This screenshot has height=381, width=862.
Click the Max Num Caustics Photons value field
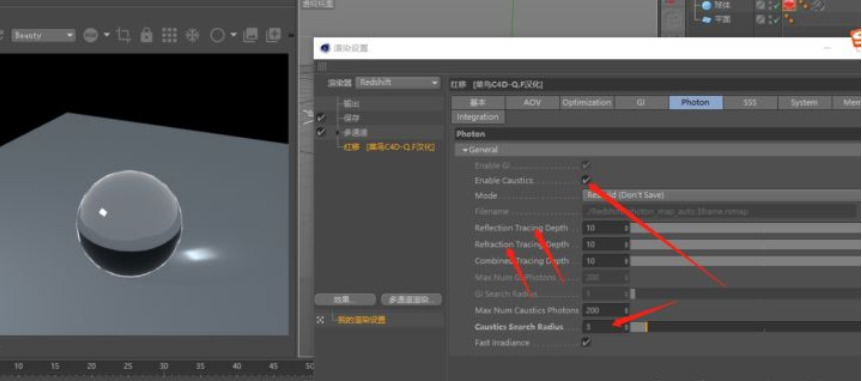pyautogui.click(x=606, y=310)
